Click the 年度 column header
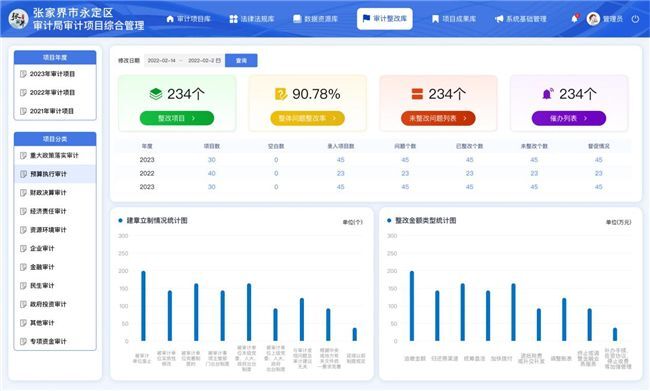The image size is (650, 391). click(147, 146)
